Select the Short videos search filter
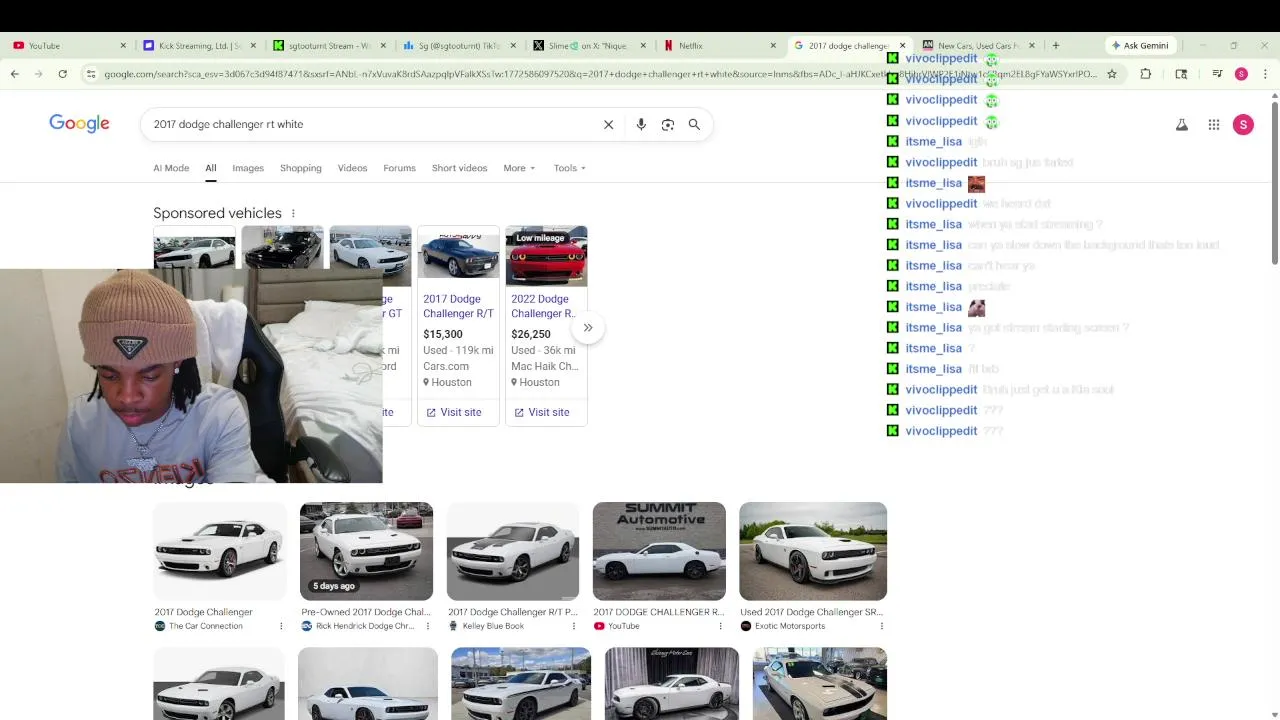Viewport: 1280px width, 720px height. 459,168
